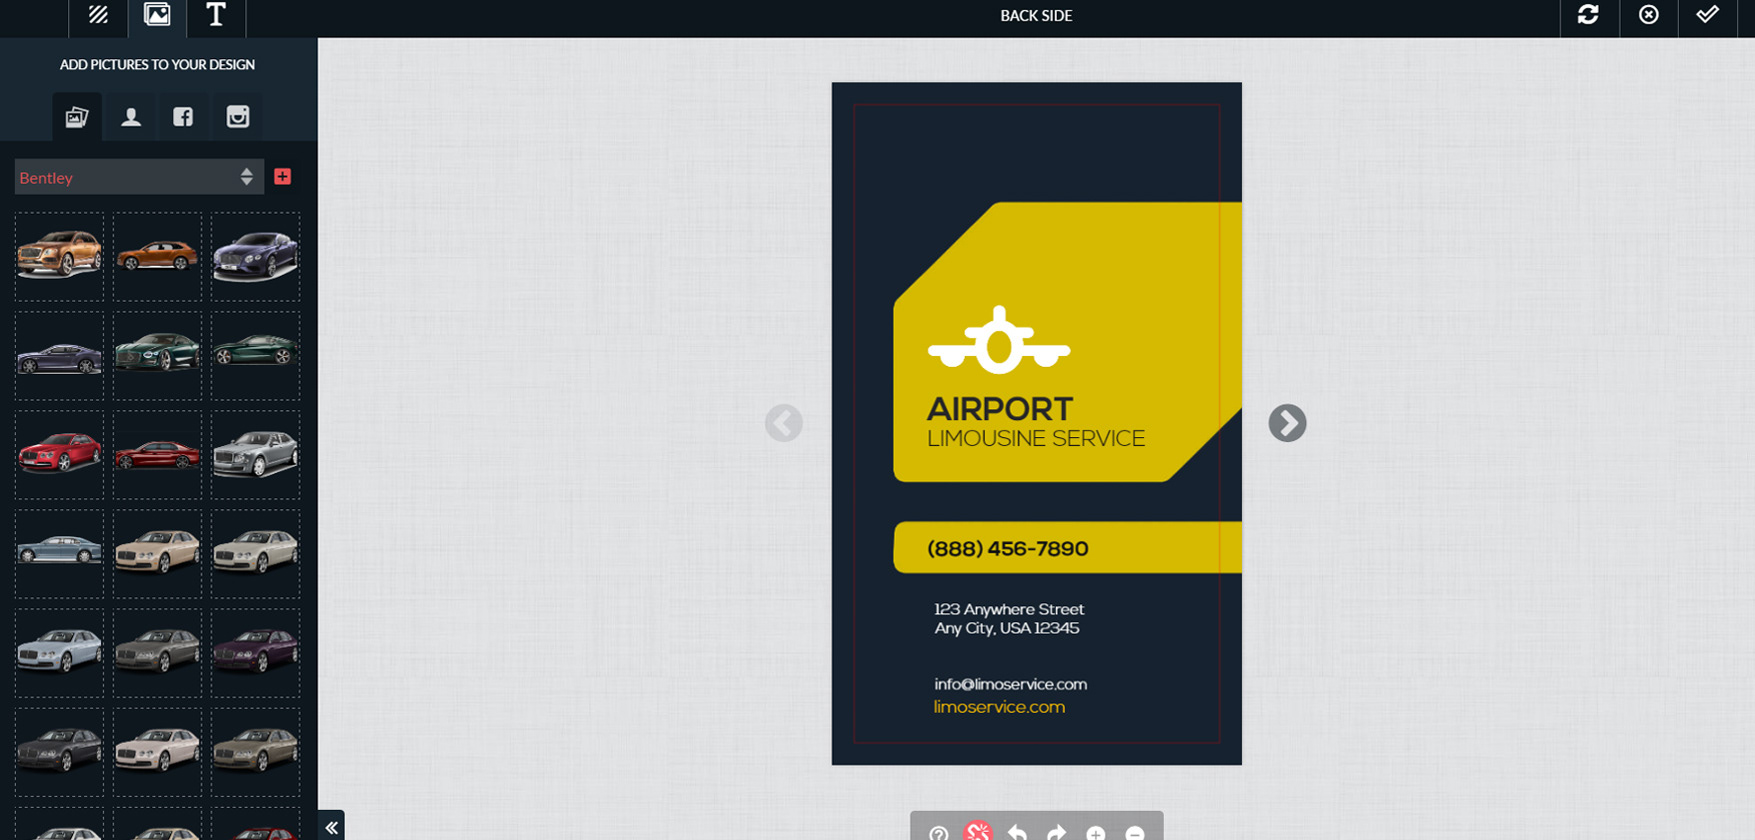
Task: Open the Facebook pictures source tab
Action: coord(183,117)
